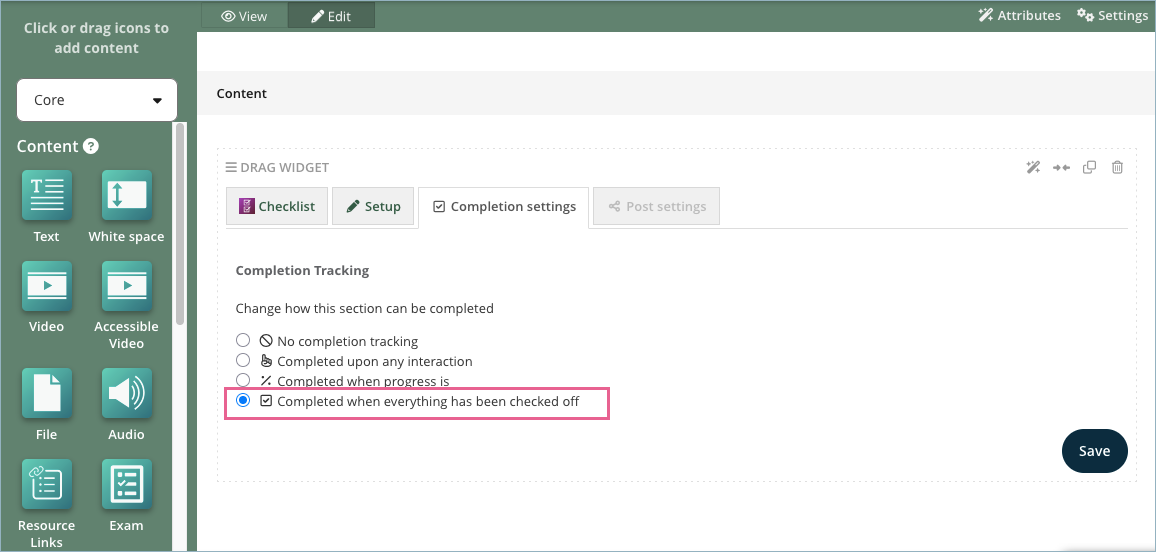Open the Checklist tab
Image resolution: width=1156 pixels, height=552 pixels.
click(276, 206)
